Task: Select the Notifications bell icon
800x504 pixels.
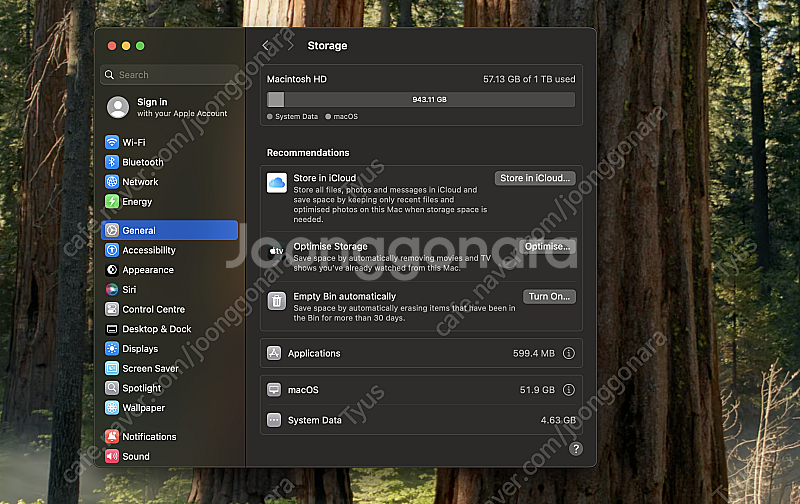Action: tap(112, 437)
